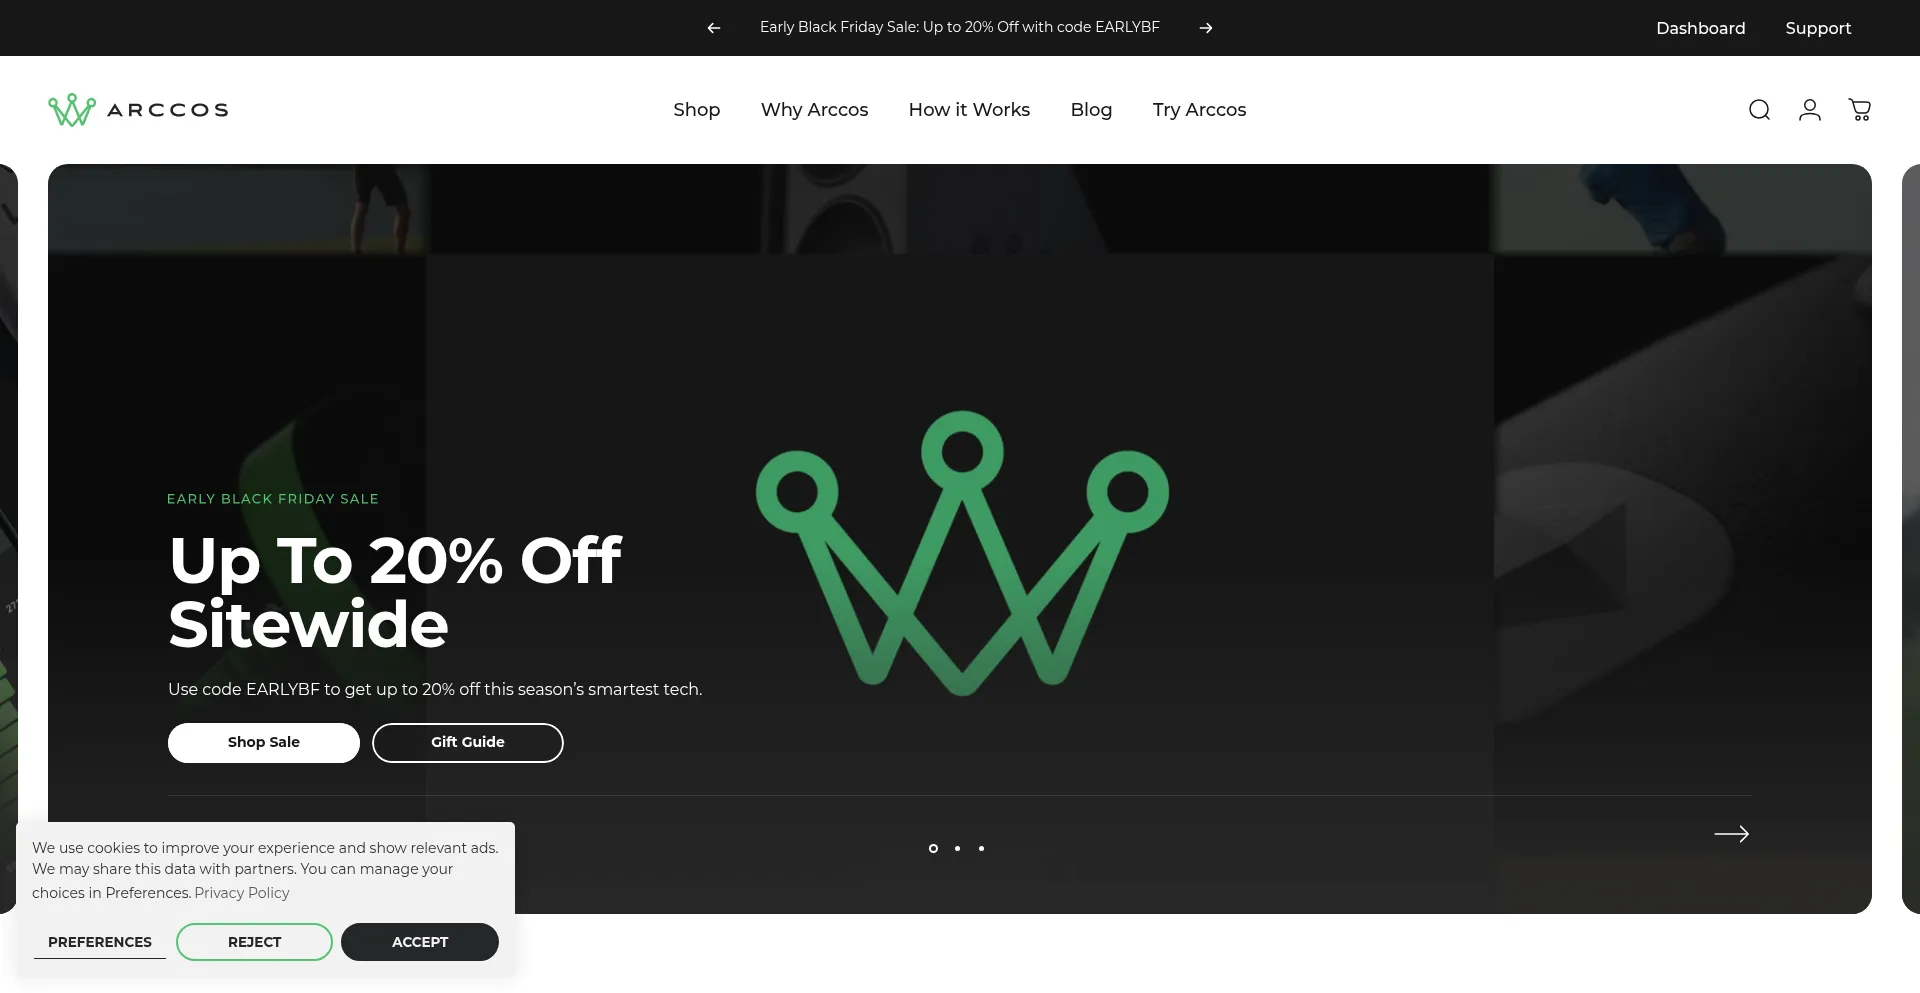This screenshot has width=1920, height=993.
Task: Click the Arccos logo in header
Action: point(138,110)
